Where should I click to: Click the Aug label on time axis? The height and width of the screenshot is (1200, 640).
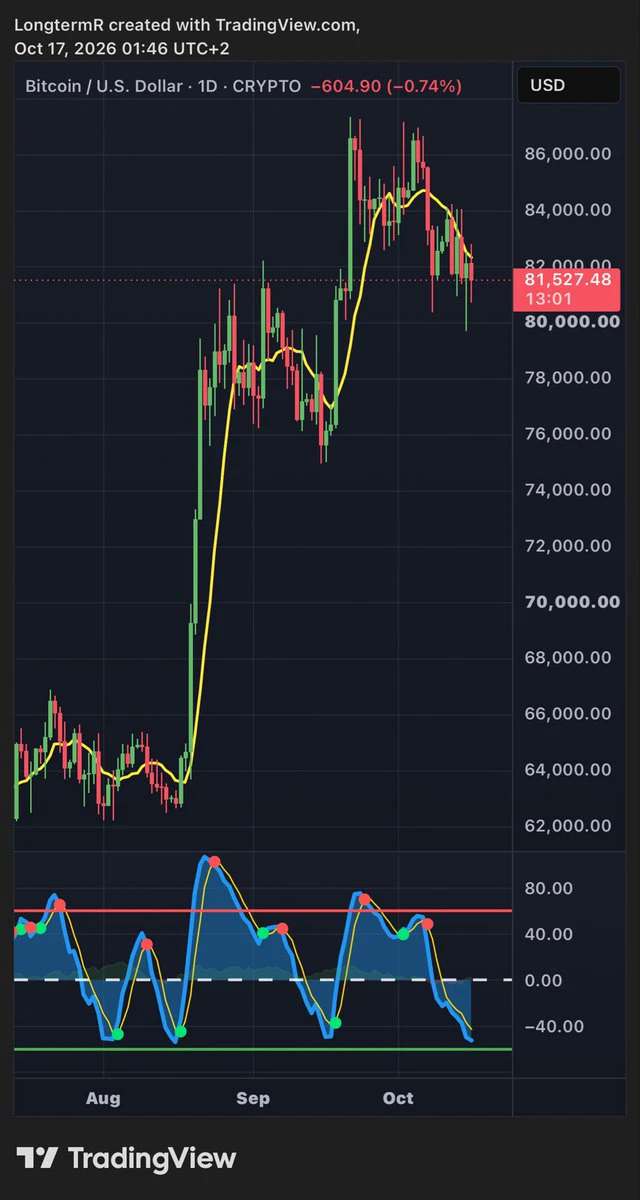tap(103, 1098)
